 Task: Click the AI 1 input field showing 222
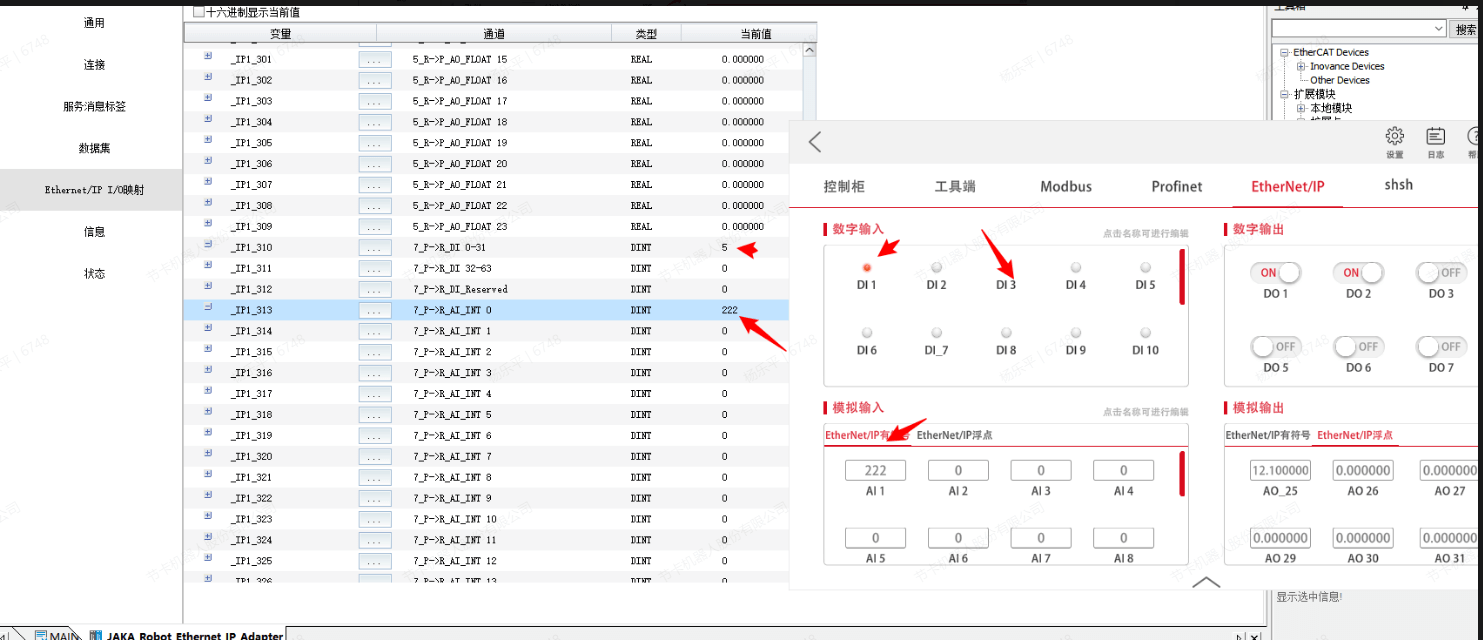coord(875,470)
